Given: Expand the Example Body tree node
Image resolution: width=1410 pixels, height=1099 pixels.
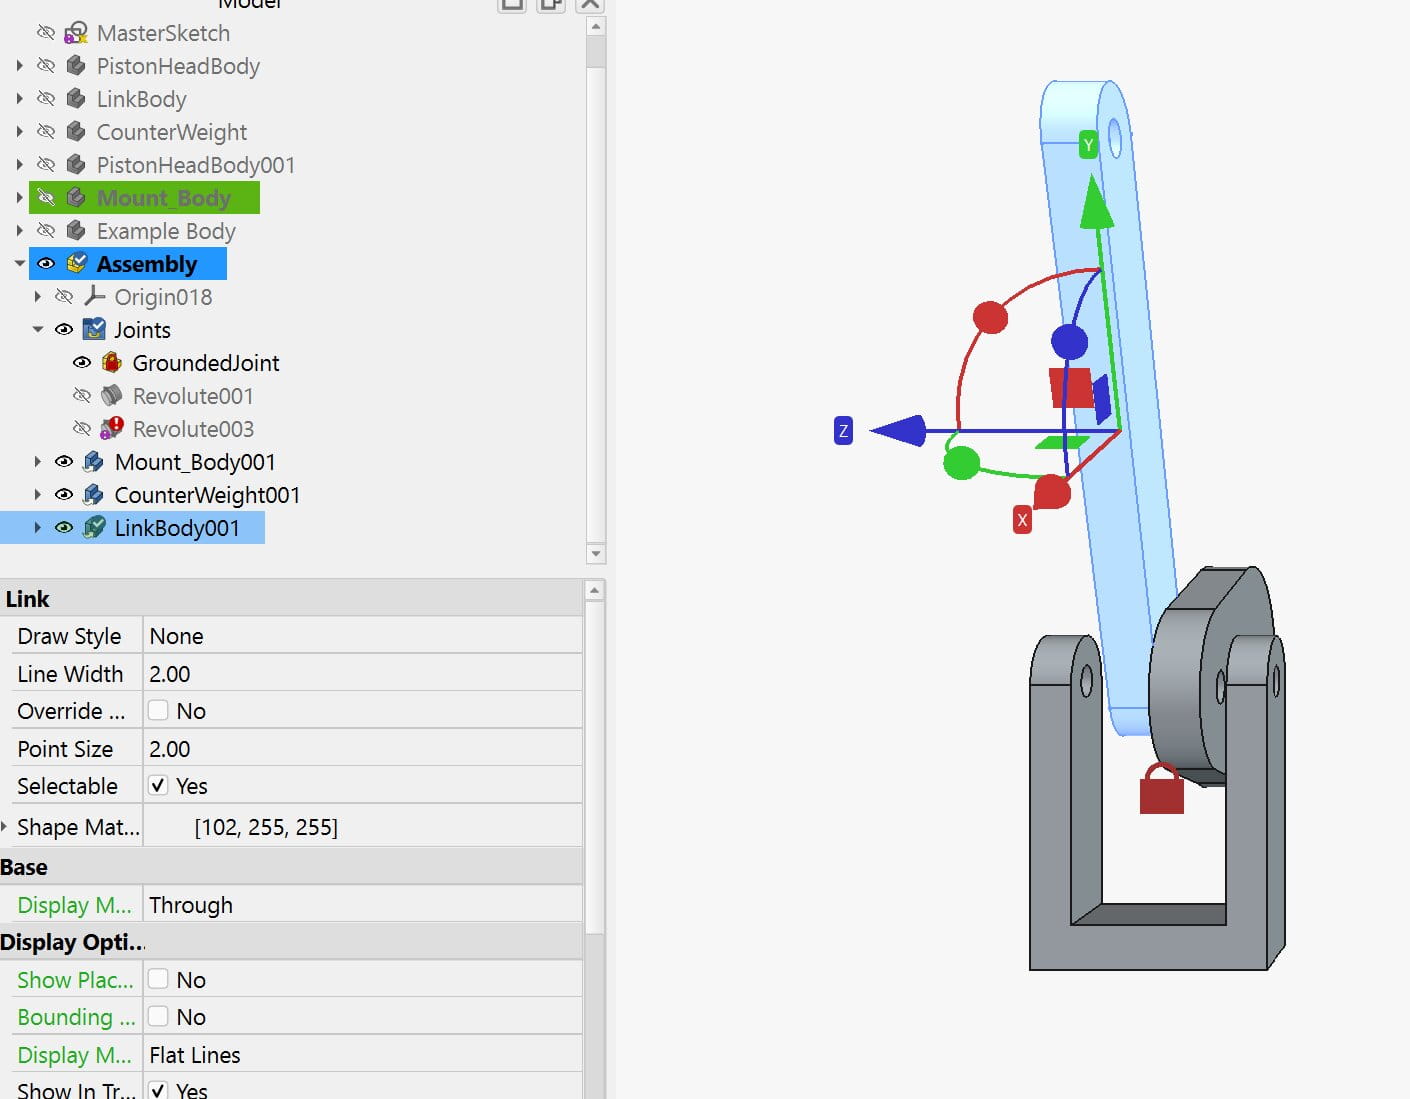Looking at the screenshot, I should [x=19, y=231].
